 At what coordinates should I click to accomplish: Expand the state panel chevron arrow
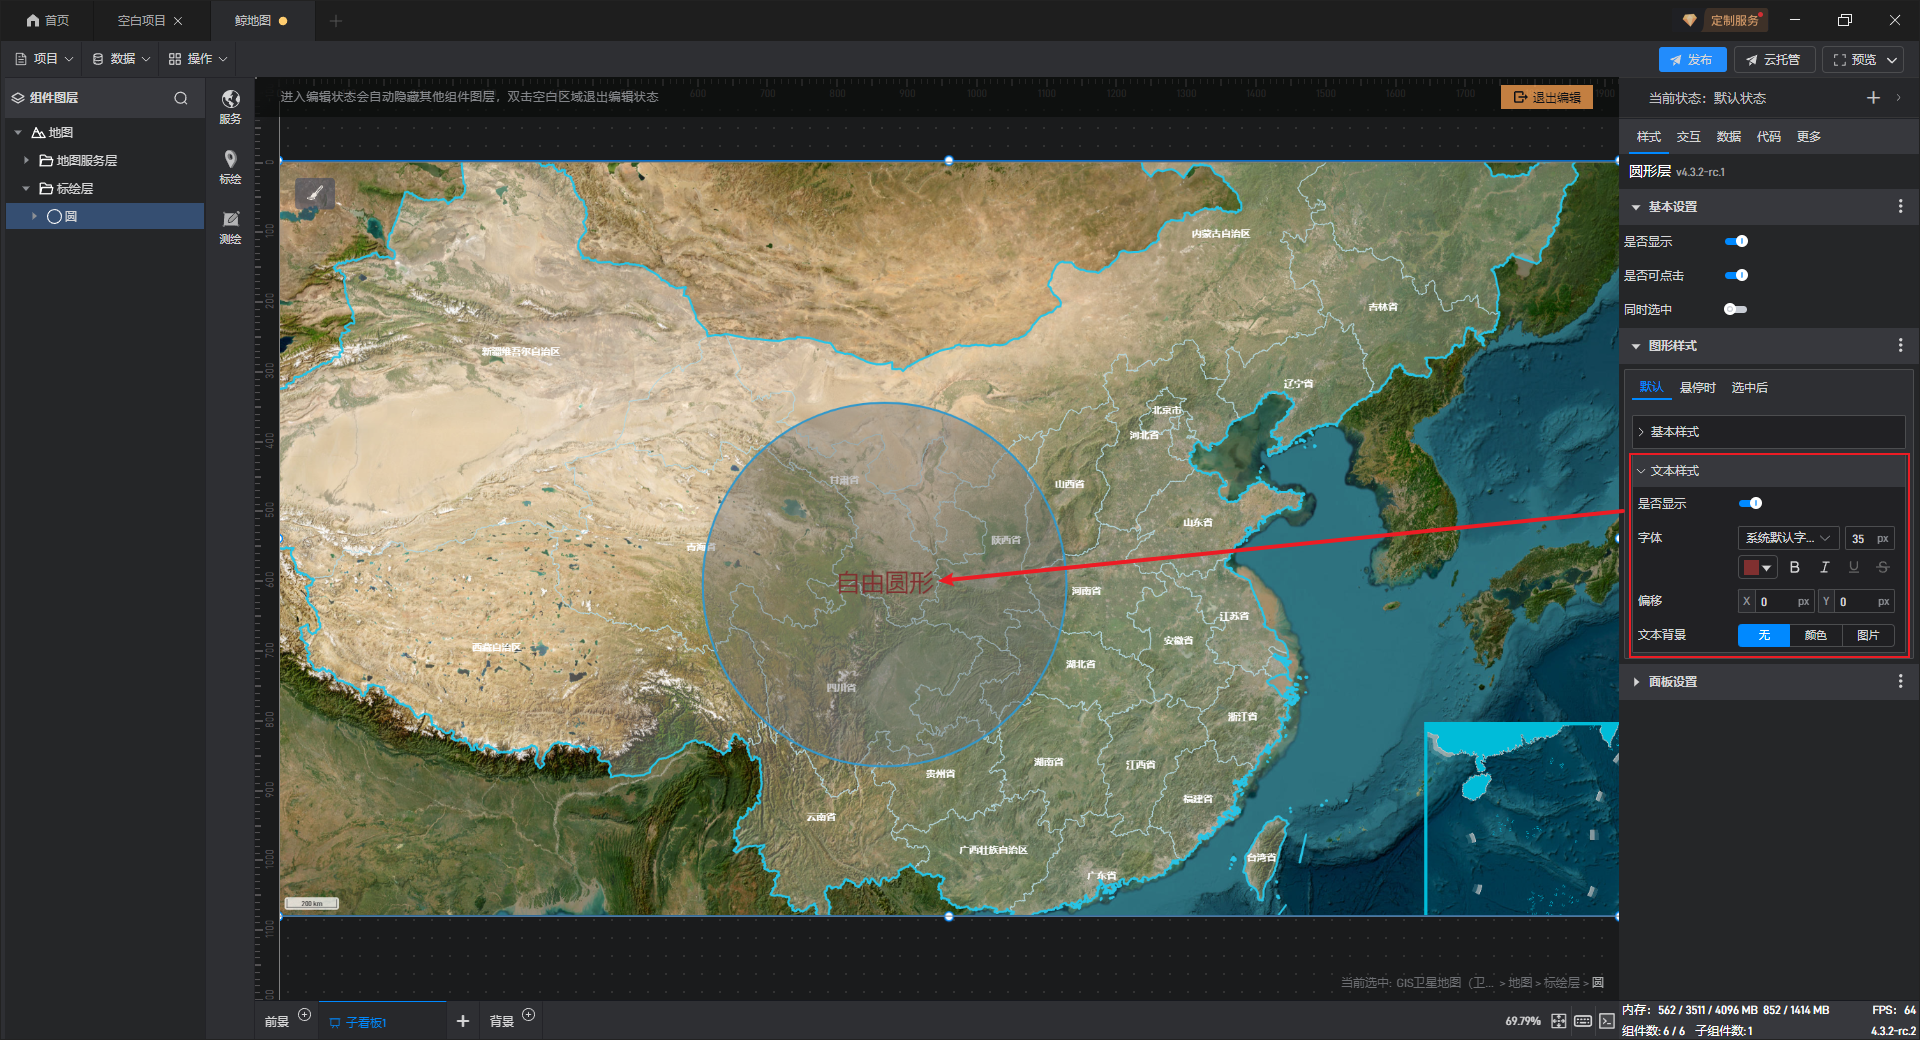tap(1898, 97)
